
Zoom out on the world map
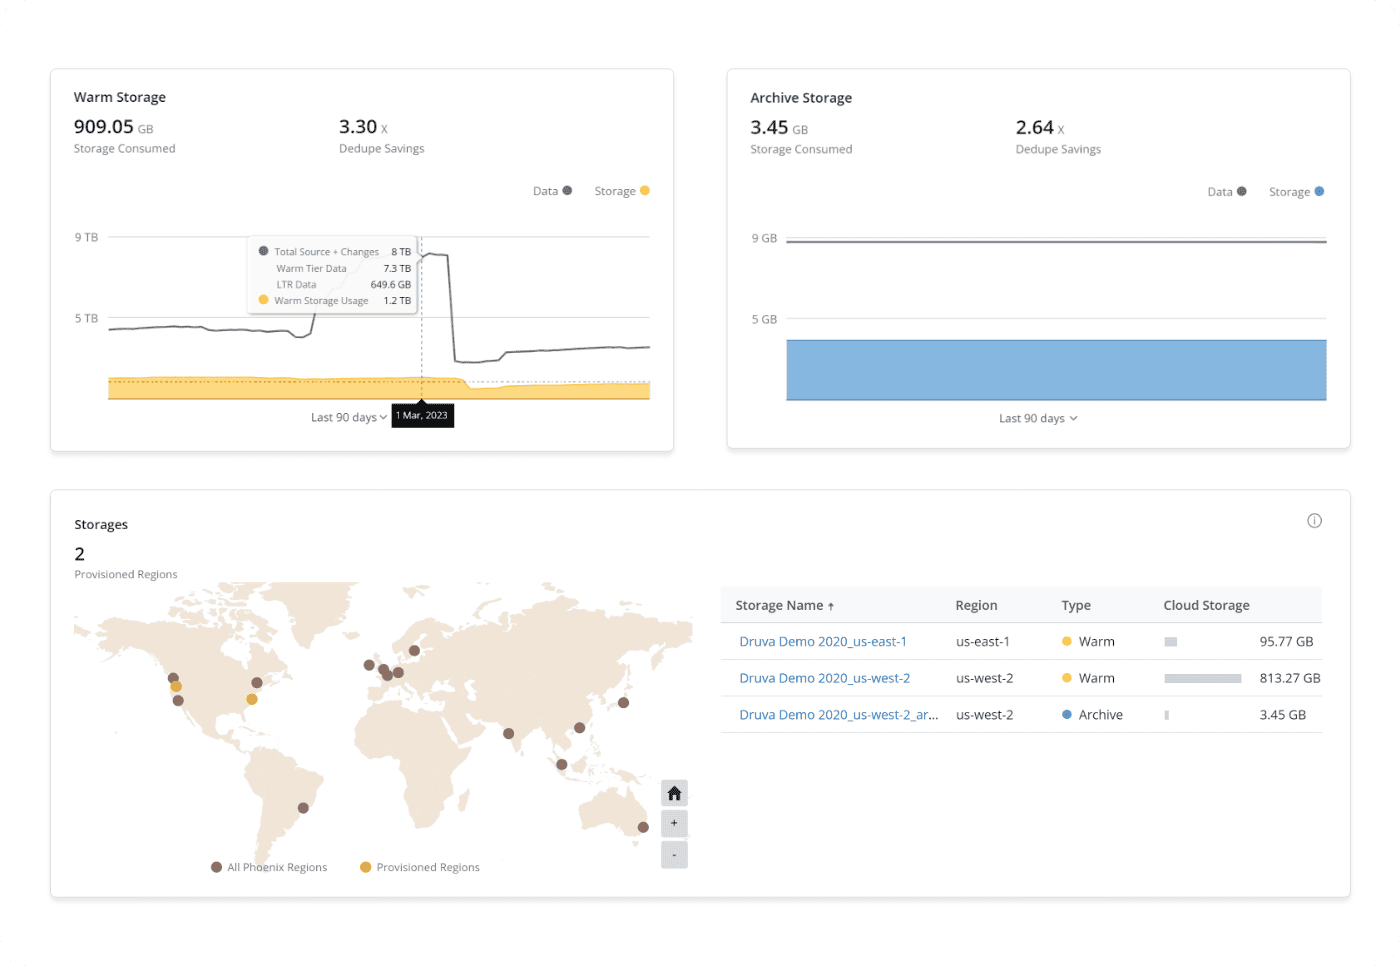pos(674,855)
